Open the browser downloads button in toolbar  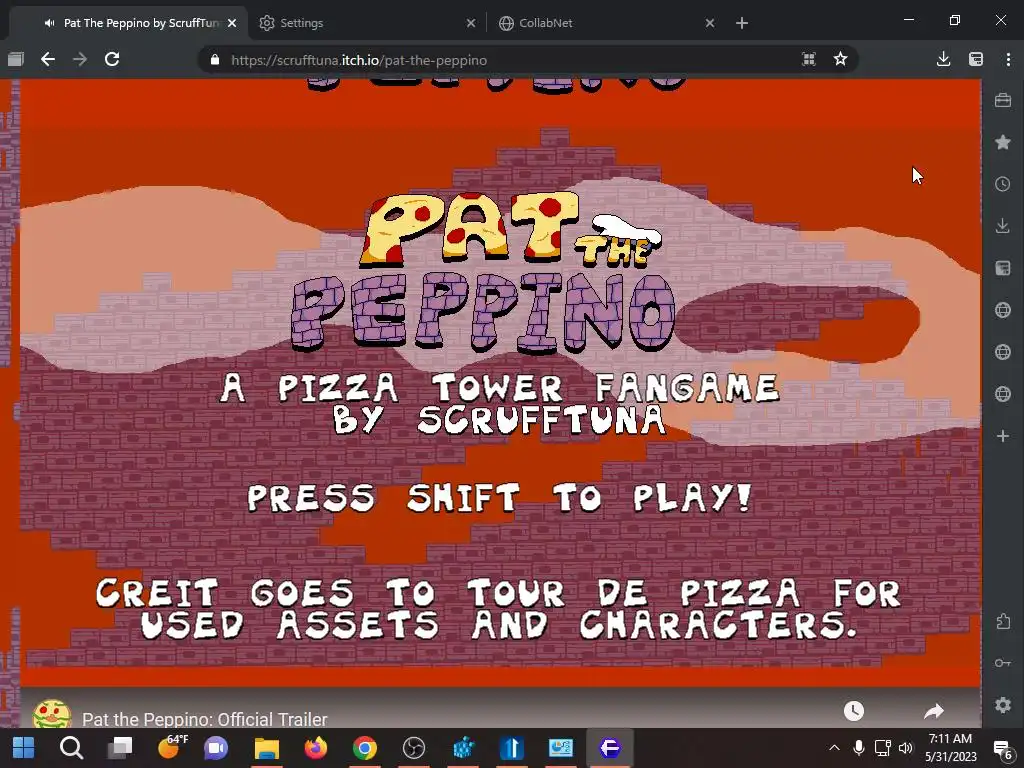[x=943, y=59]
